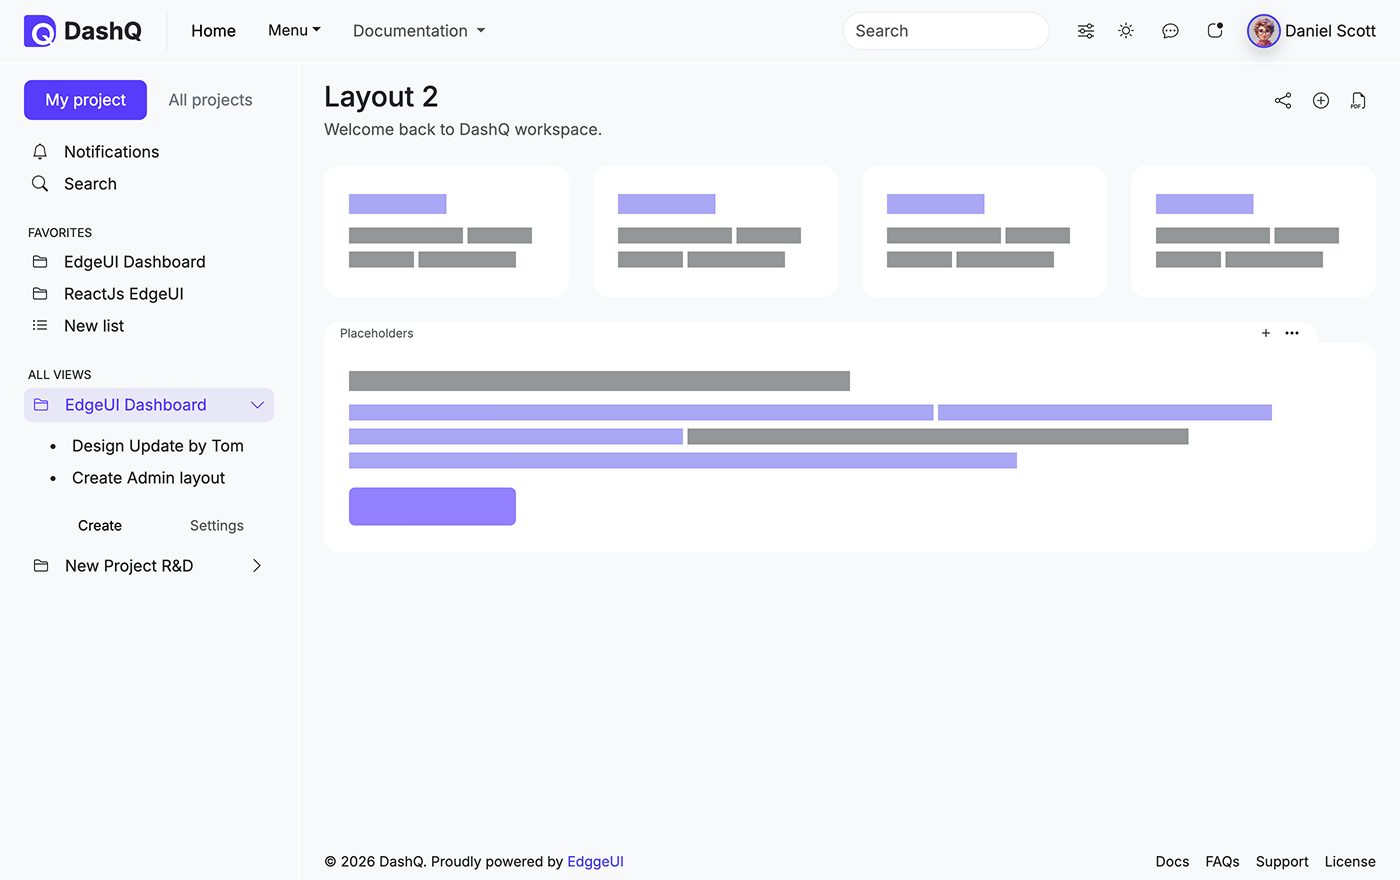Open the Support page from the footer
Screen dimensions: 1400x880
pos(1282,861)
